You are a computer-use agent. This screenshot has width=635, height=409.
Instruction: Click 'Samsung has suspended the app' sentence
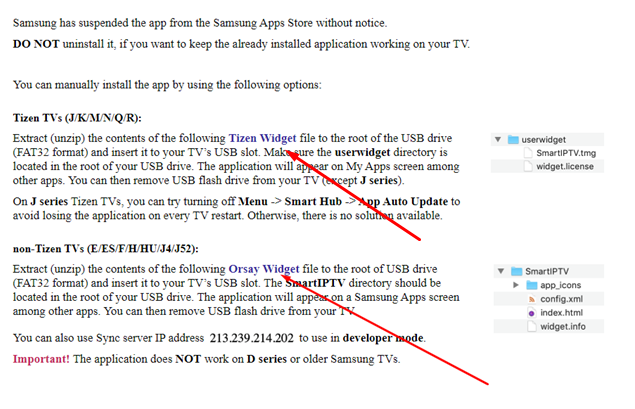click(x=200, y=23)
